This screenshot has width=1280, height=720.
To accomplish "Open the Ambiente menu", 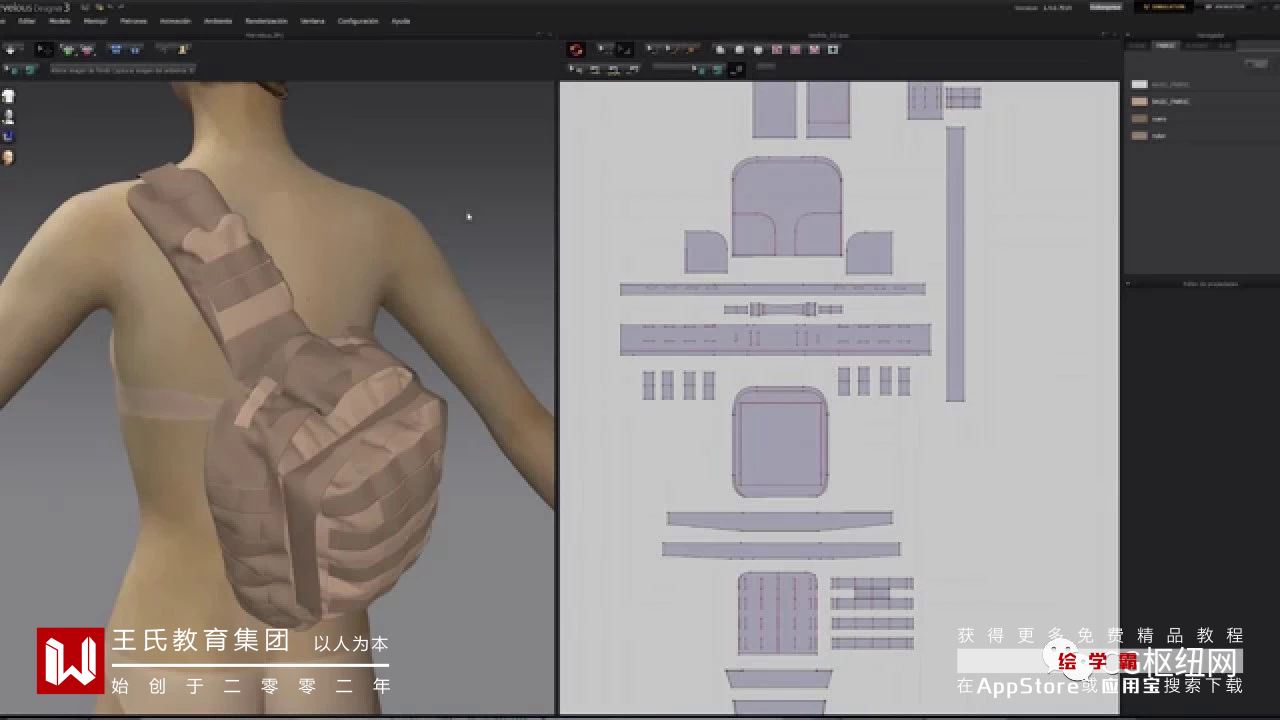I will tap(218, 20).
